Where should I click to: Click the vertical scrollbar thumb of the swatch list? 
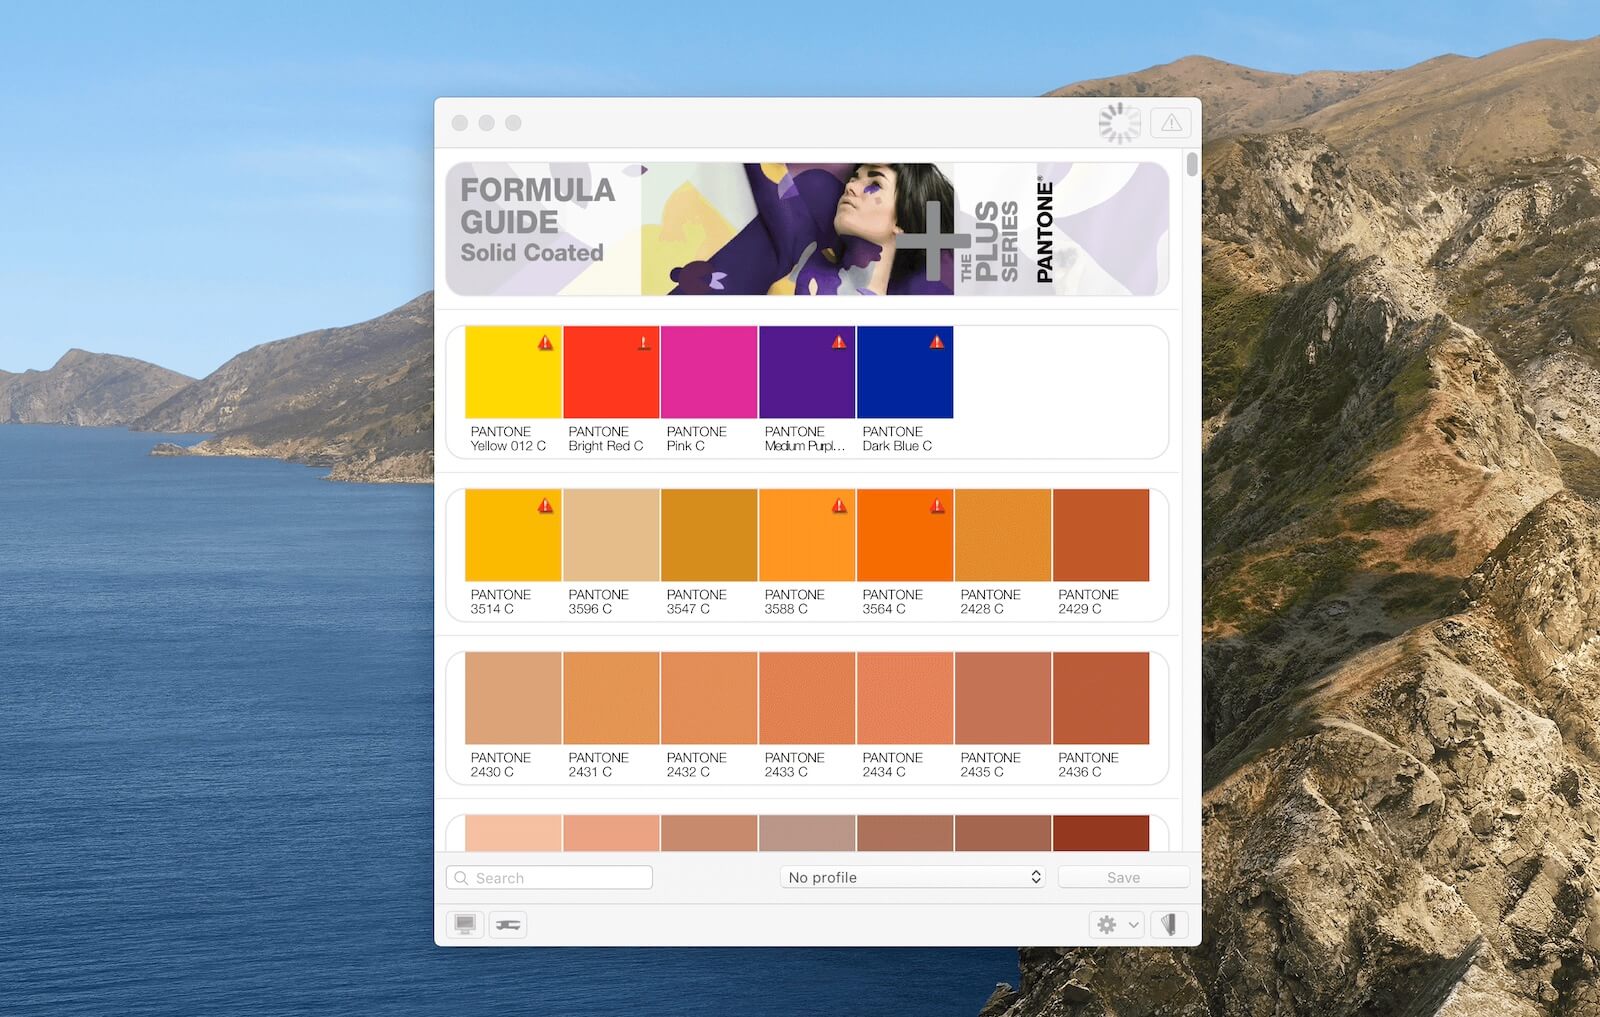pyautogui.click(x=1192, y=164)
